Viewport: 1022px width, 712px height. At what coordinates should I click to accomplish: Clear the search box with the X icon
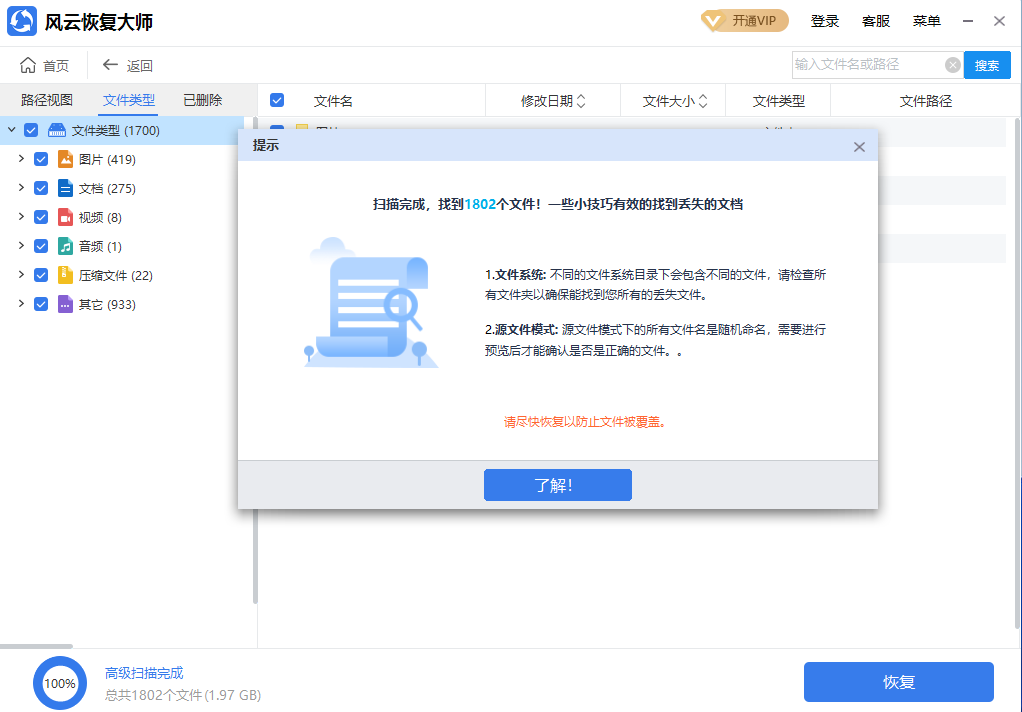pos(953,65)
